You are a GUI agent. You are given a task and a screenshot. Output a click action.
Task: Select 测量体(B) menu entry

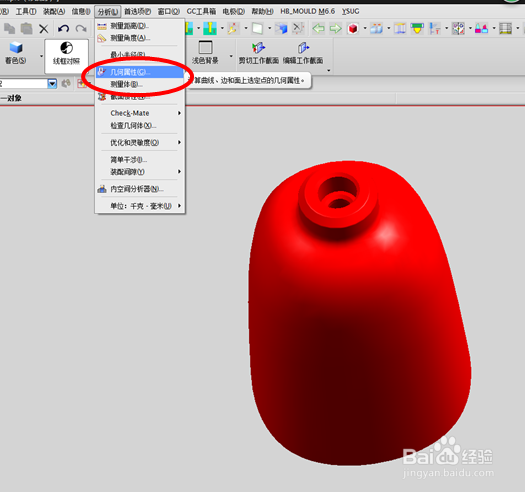(x=140, y=84)
